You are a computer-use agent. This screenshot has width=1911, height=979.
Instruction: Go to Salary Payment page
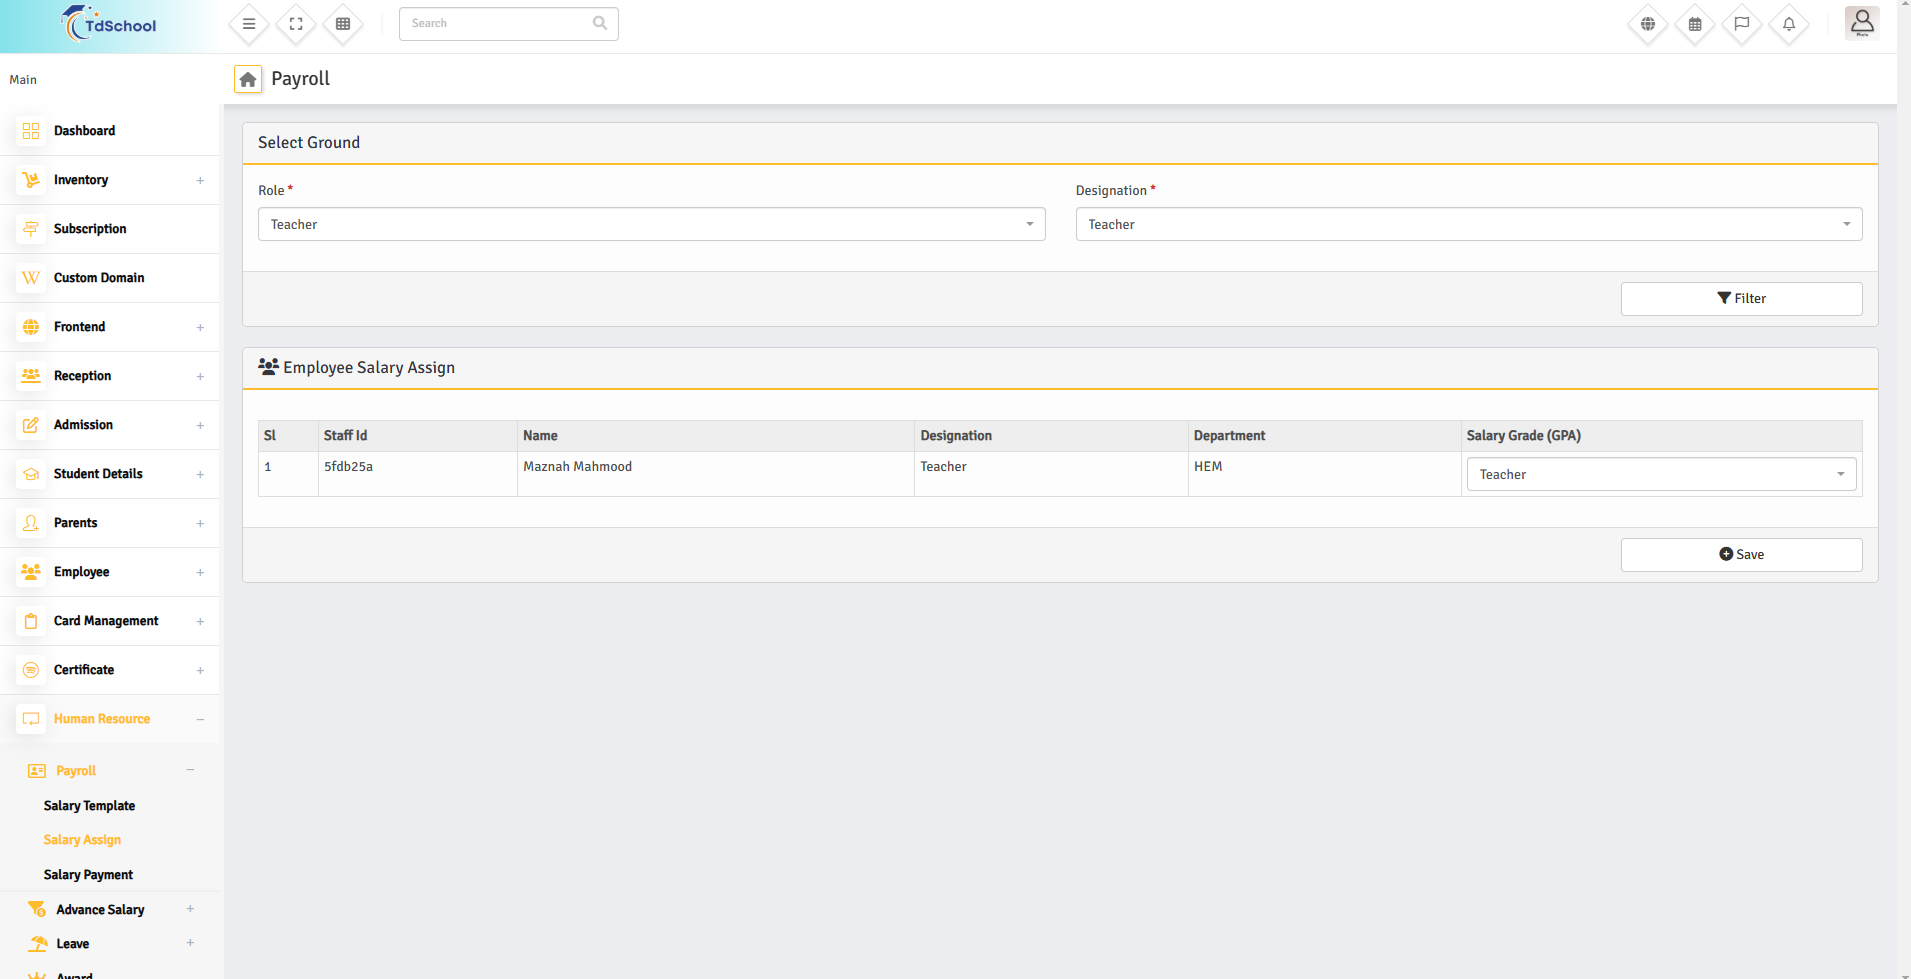[x=88, y=875]
